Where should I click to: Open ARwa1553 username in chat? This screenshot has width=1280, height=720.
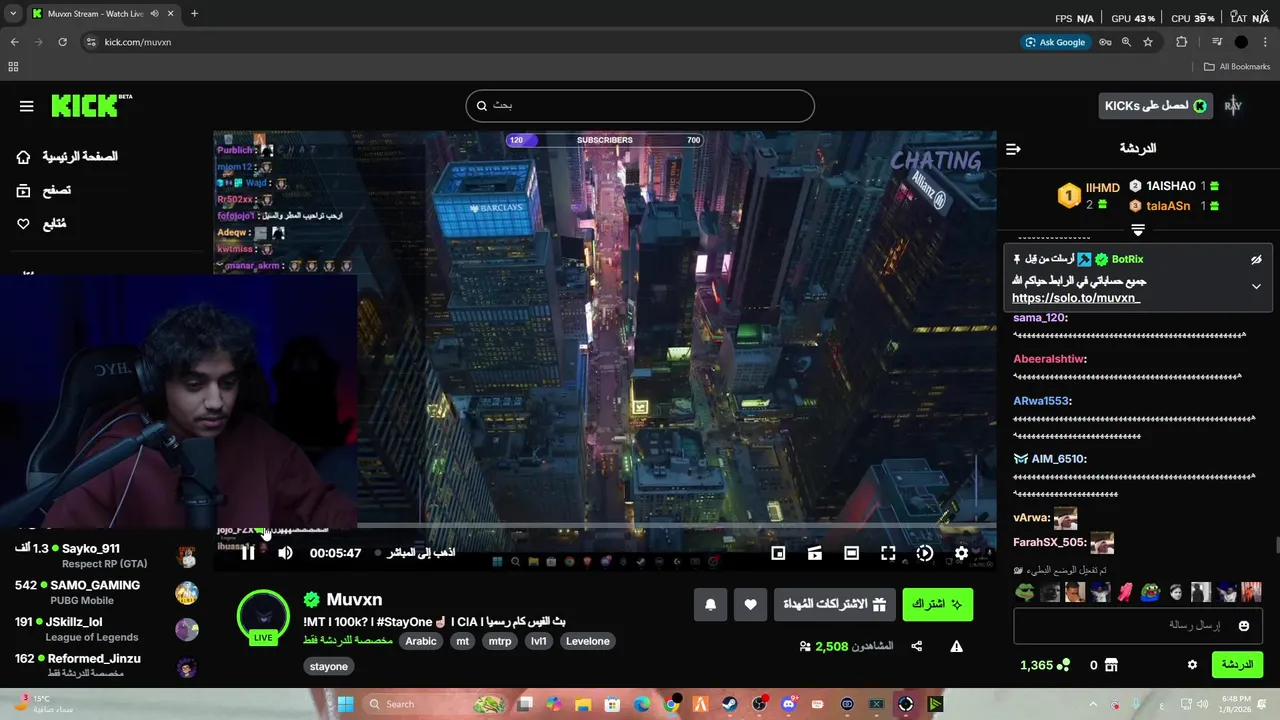click(x=1042, y=401)
